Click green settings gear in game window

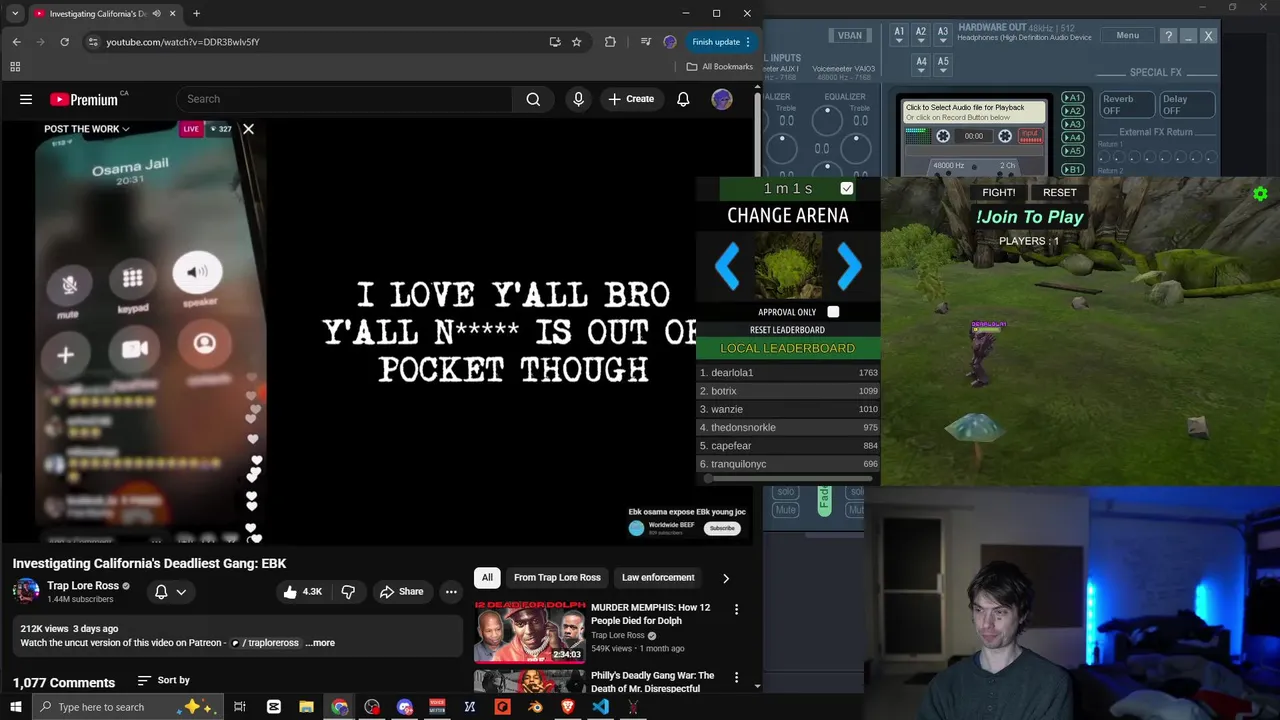click(x=1260, y=194)
